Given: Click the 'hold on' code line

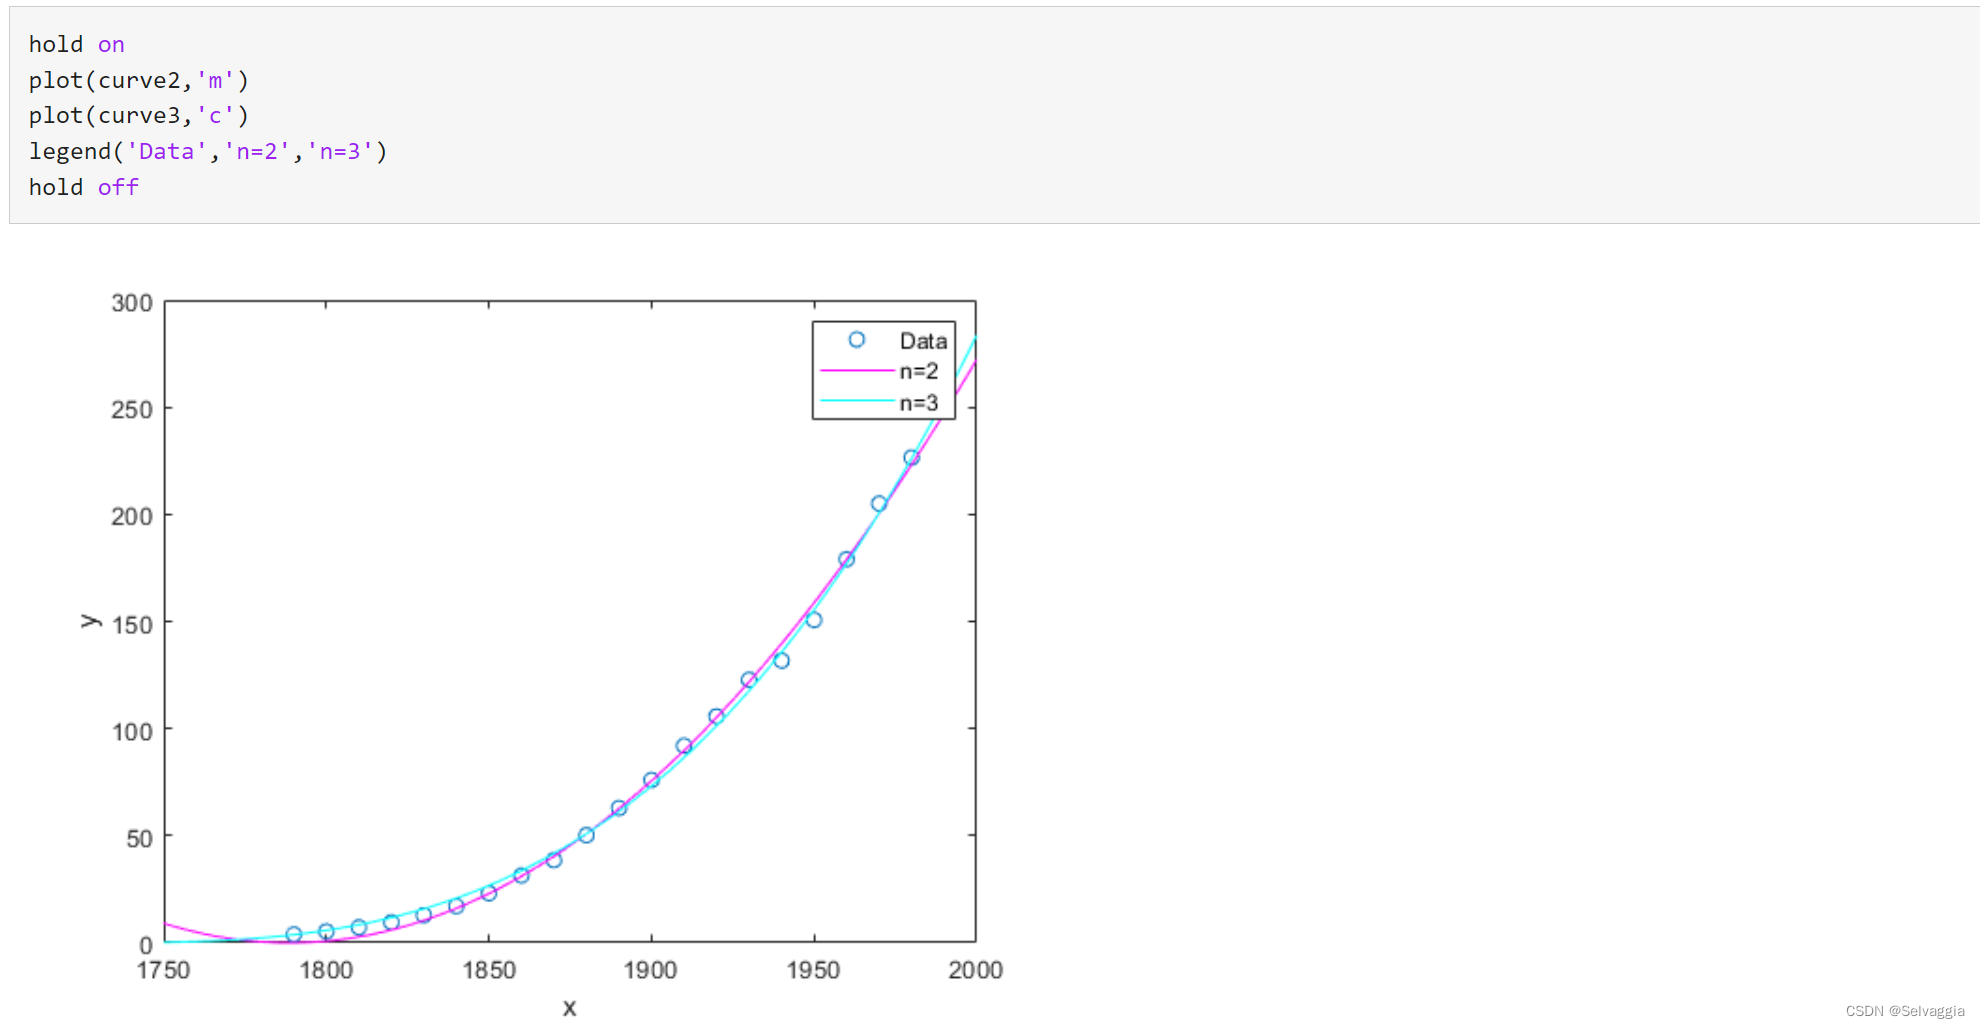Looking at the screenshot, I should tap(77, 44).
